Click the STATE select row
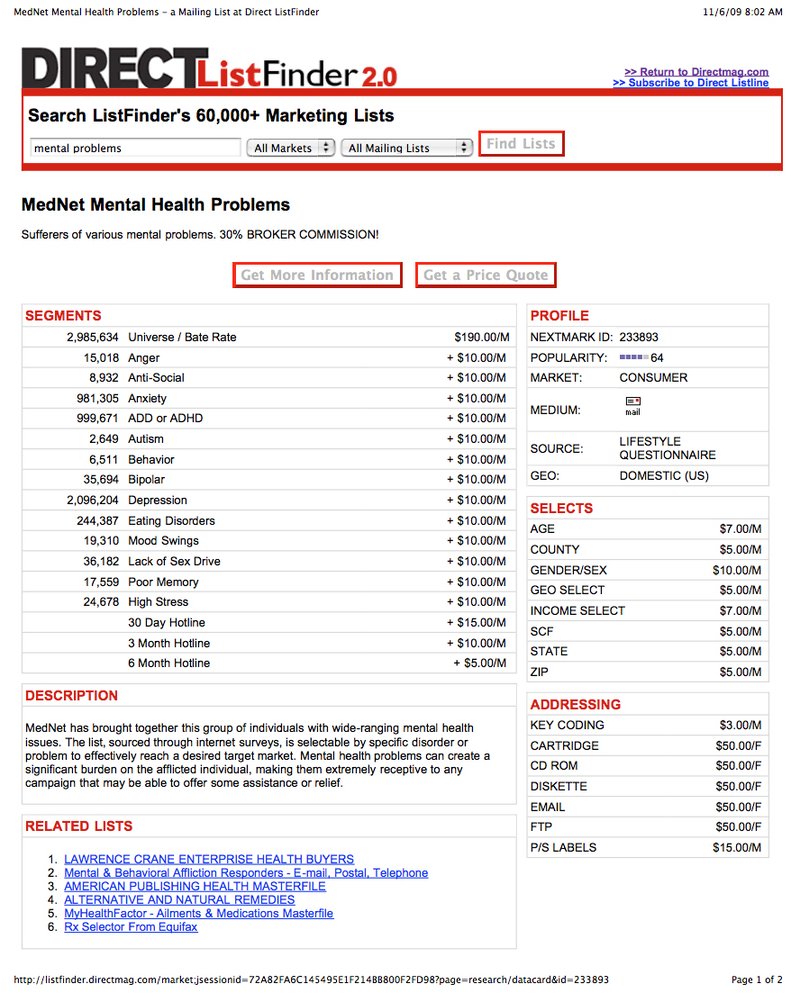Screen dimensions: 800x1002 [x=647, y=651]
